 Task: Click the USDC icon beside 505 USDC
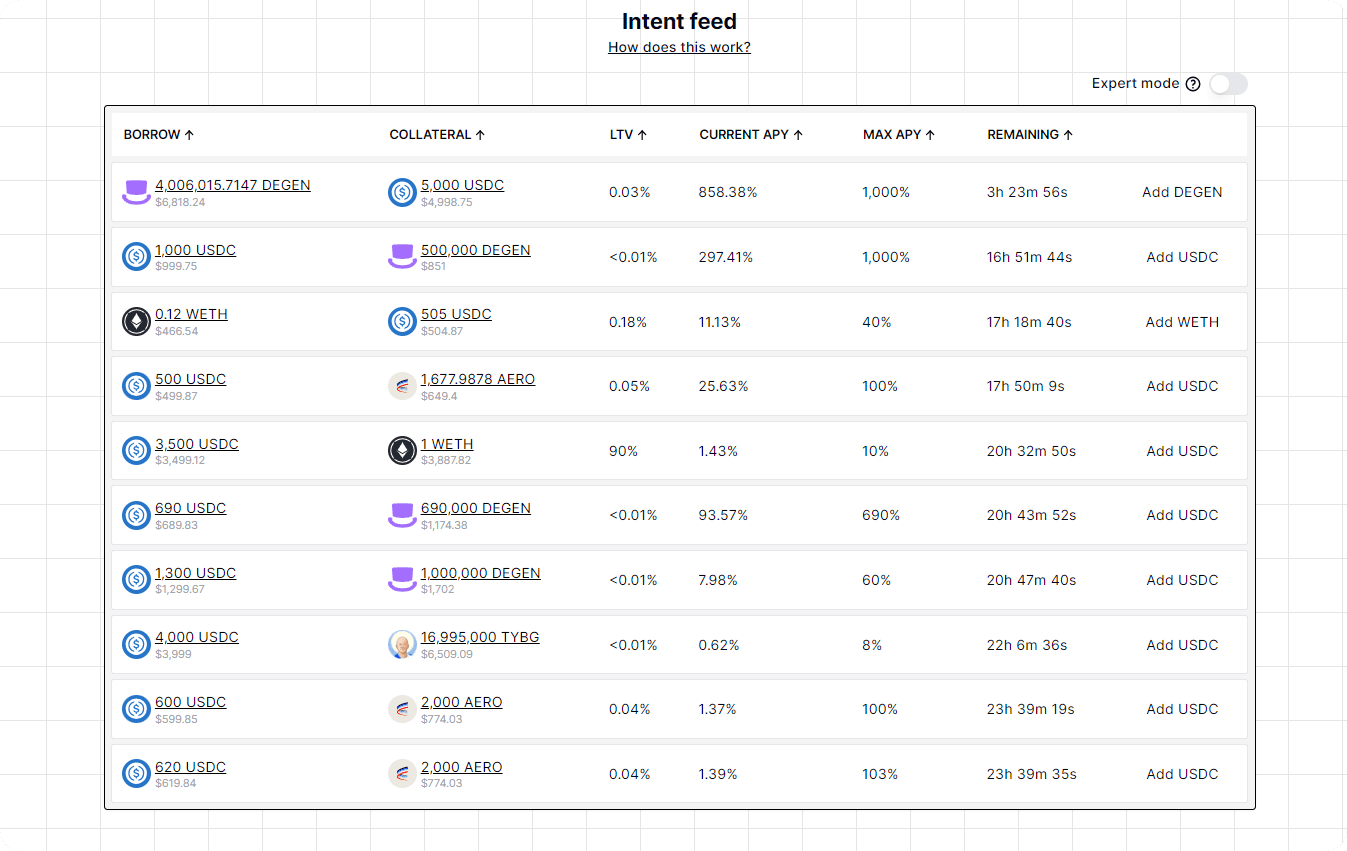coord(402,321)
